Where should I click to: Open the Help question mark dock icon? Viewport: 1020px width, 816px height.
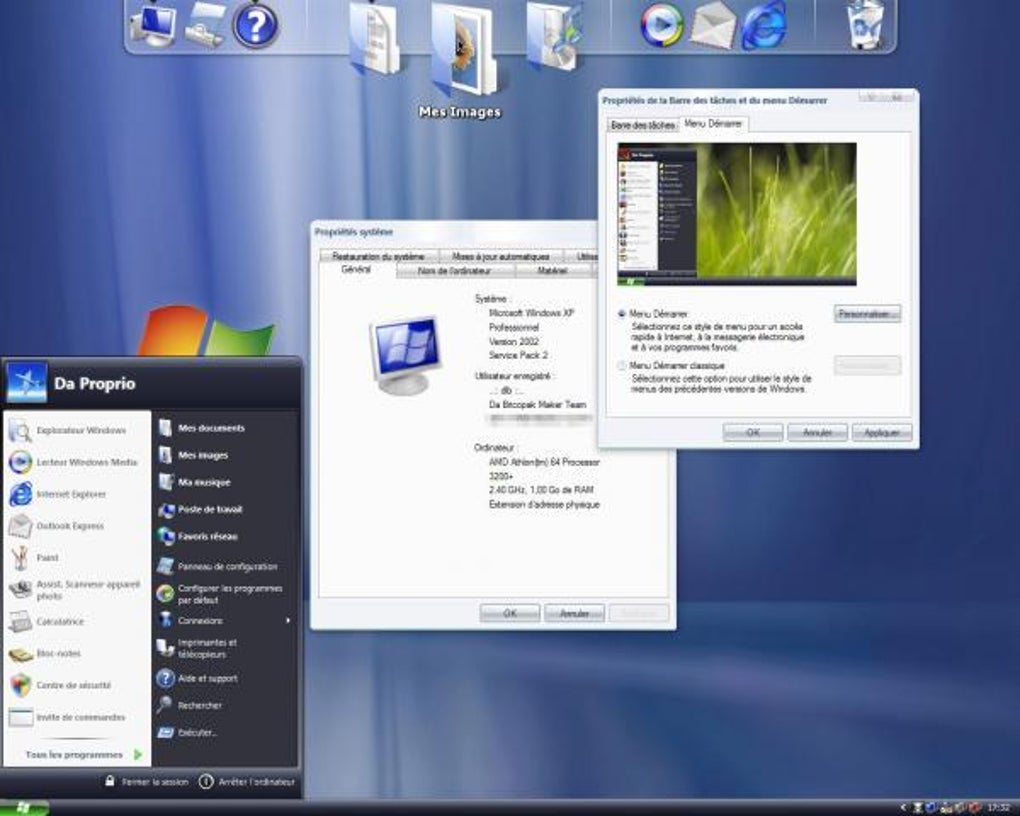coord(255,25)
